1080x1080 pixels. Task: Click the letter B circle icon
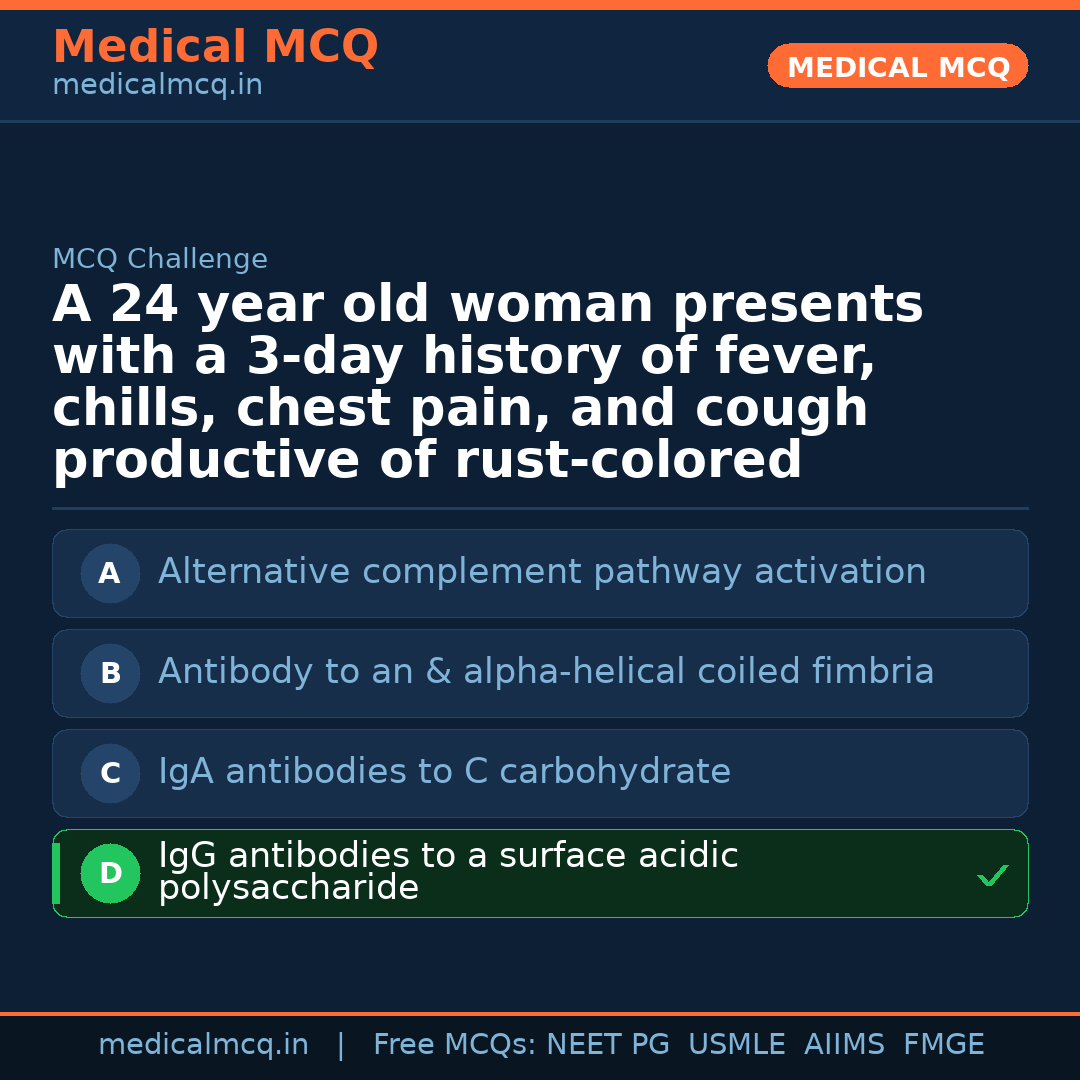pyautogui.click(x=110, y=674)
